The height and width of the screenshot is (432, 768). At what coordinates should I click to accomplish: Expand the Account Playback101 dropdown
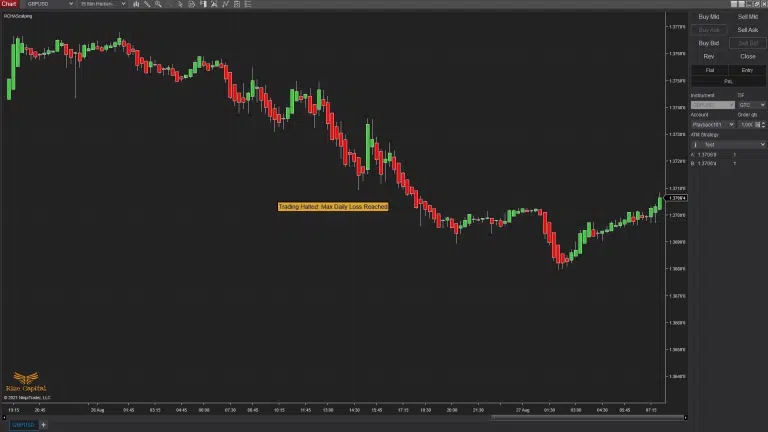pyautogui.click(x=712, y=124)
